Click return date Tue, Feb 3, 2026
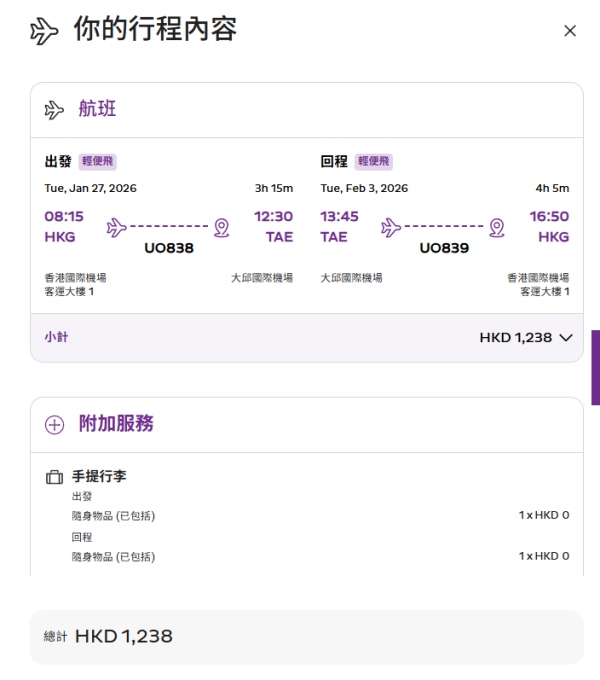 (364, 188)
